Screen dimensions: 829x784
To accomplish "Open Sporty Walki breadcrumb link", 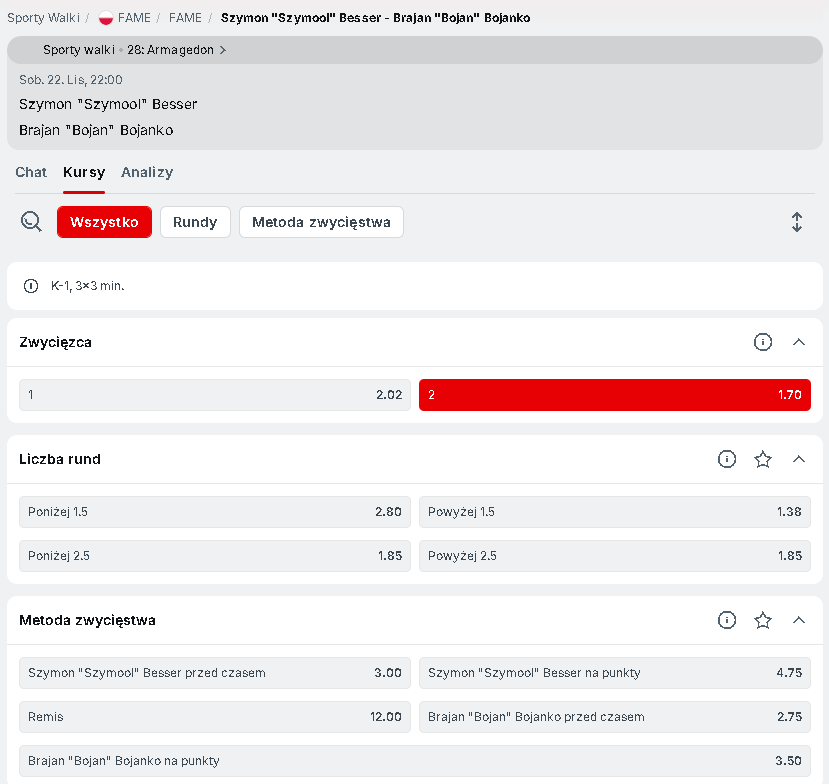I will (x=43, y=18).
